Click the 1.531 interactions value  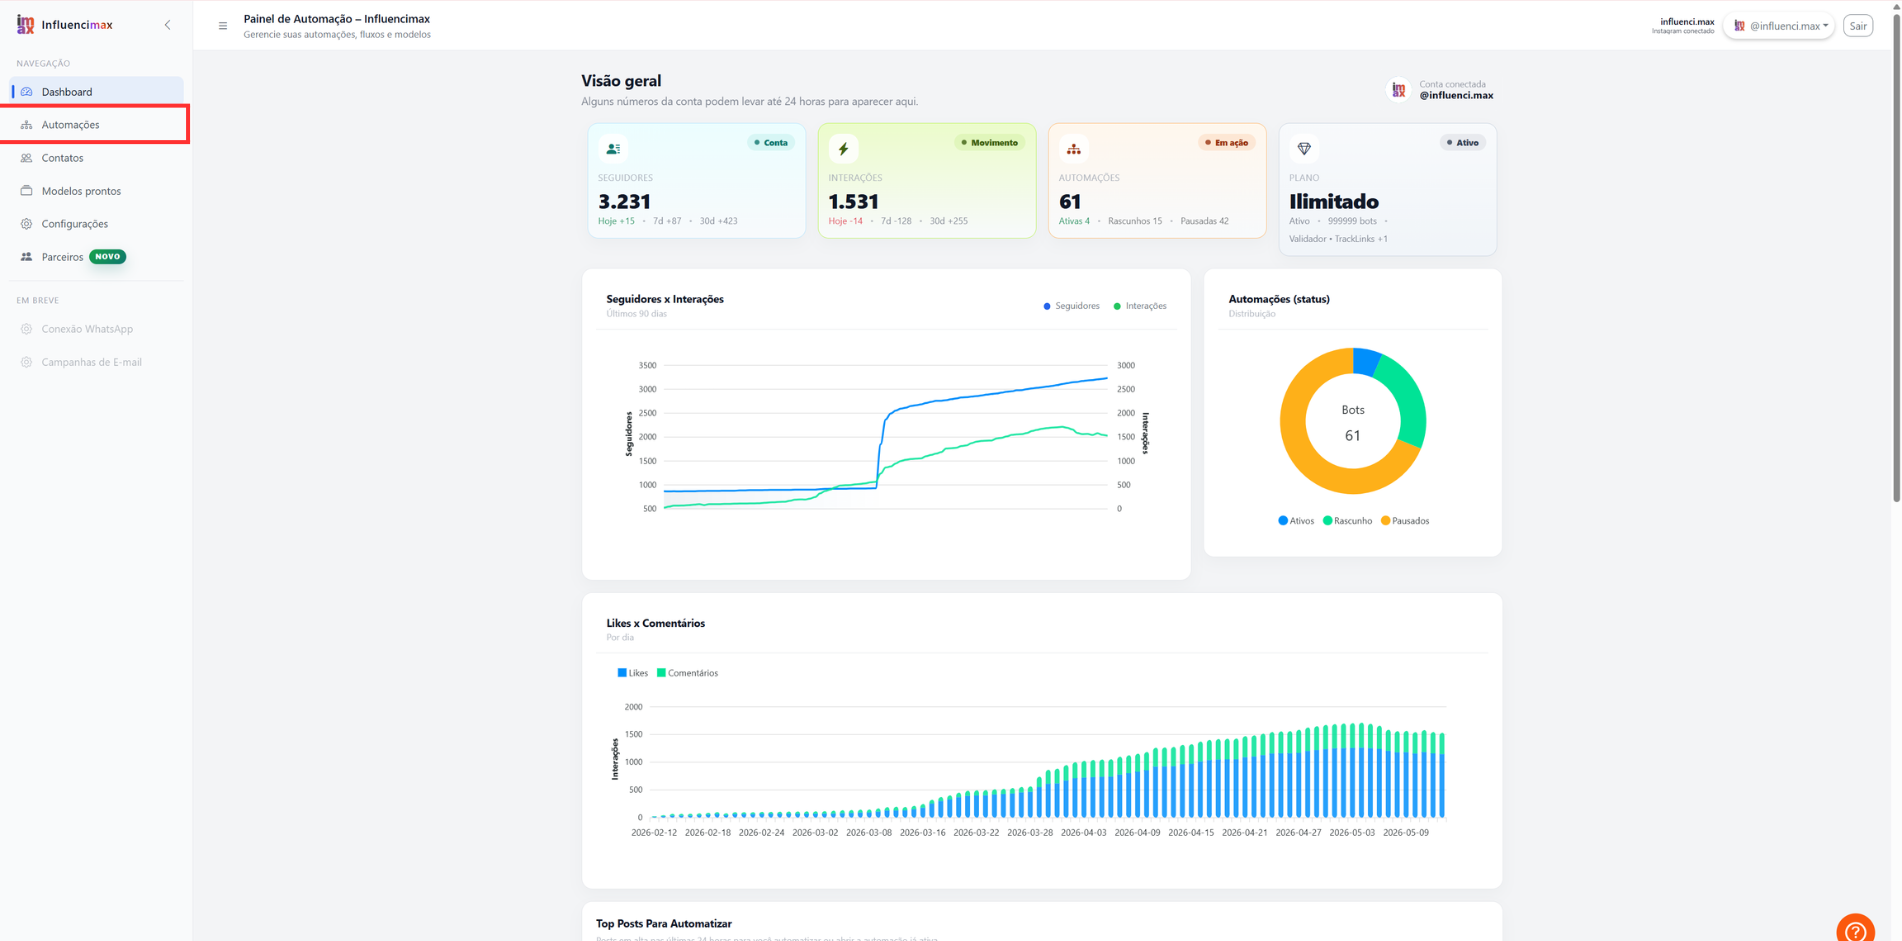coord(854,202)
